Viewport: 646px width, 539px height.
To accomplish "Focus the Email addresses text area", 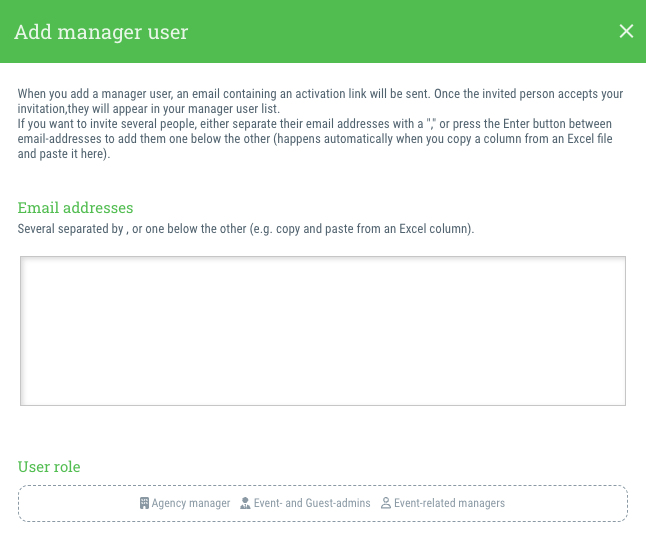I will click(323, 331).
